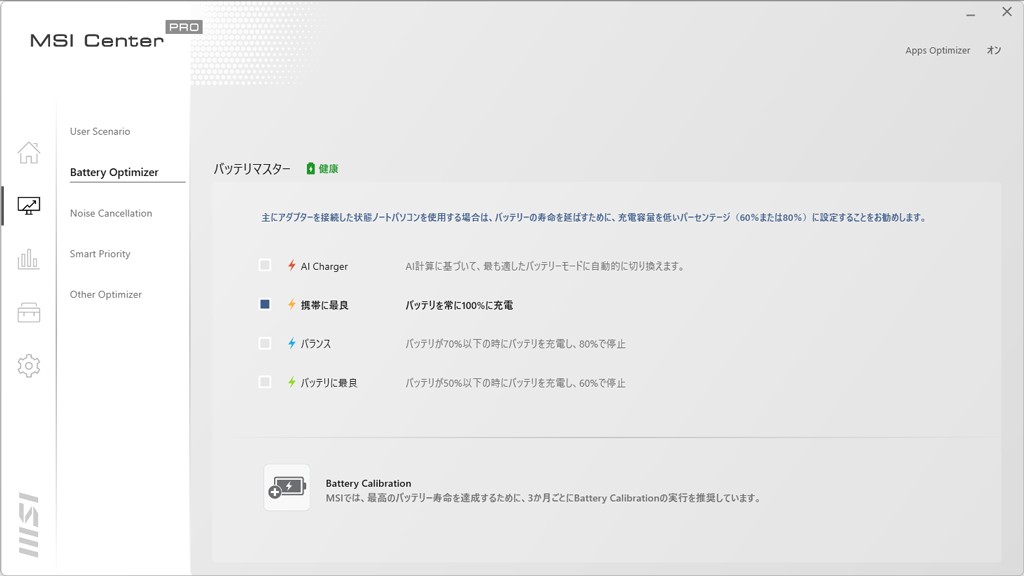This screenshot has width=1024, height=576.
Task: Check the バランス mode checkbox
Action: pyautogui.click(x=264, y=344)
